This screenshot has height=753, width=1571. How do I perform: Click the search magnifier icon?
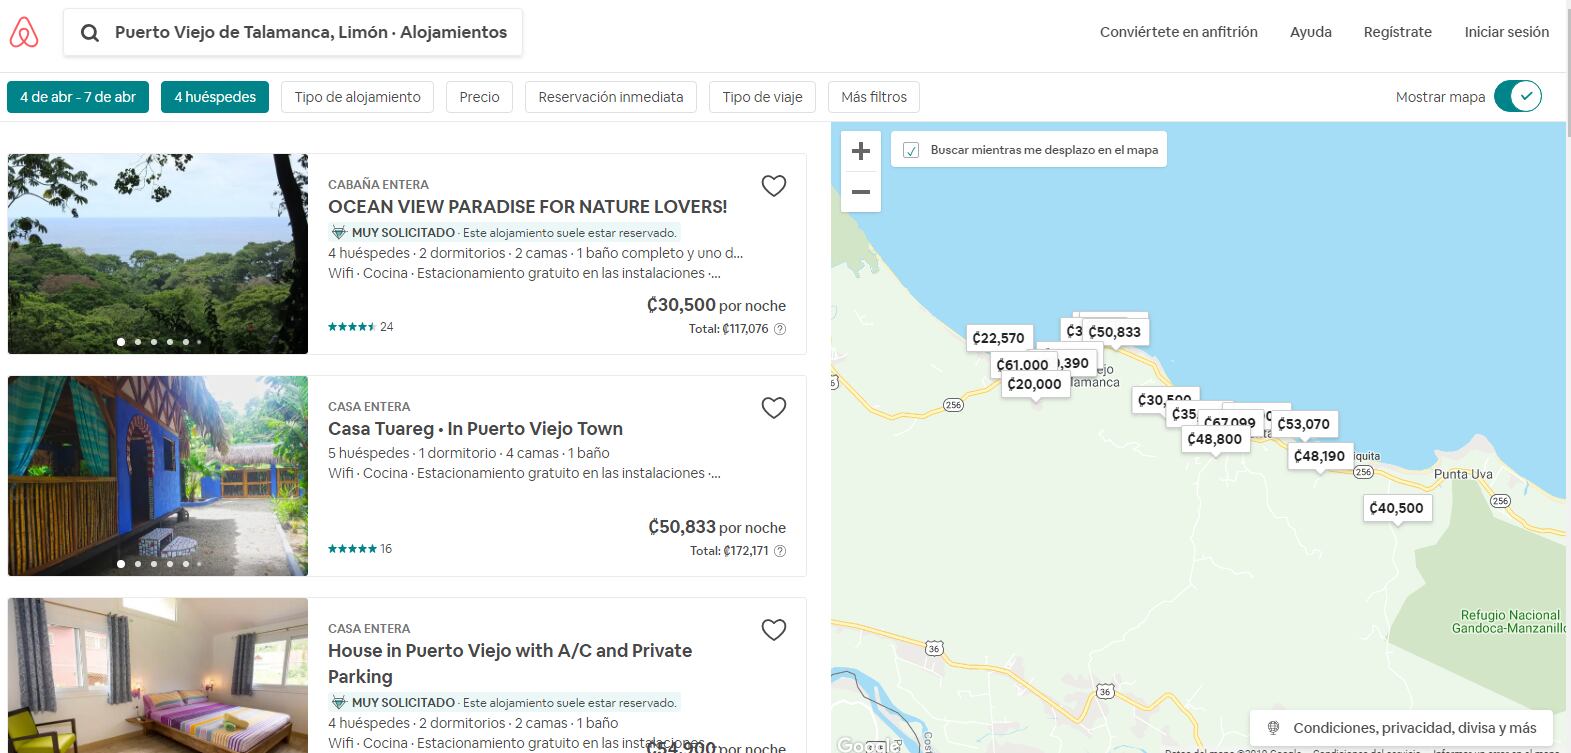coord(90,33)
